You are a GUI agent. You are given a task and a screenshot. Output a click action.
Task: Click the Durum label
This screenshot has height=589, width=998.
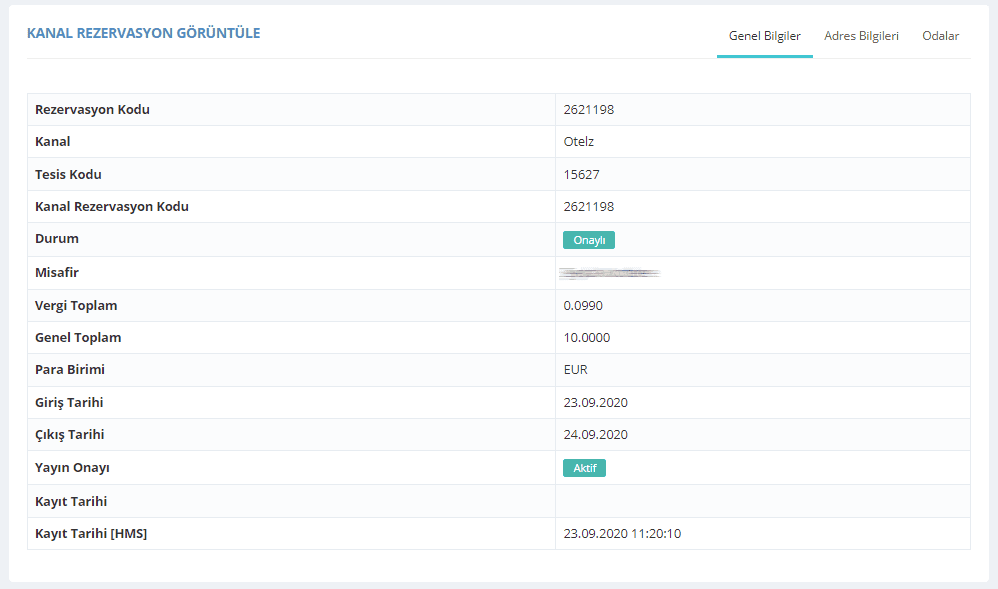[57, 239]
